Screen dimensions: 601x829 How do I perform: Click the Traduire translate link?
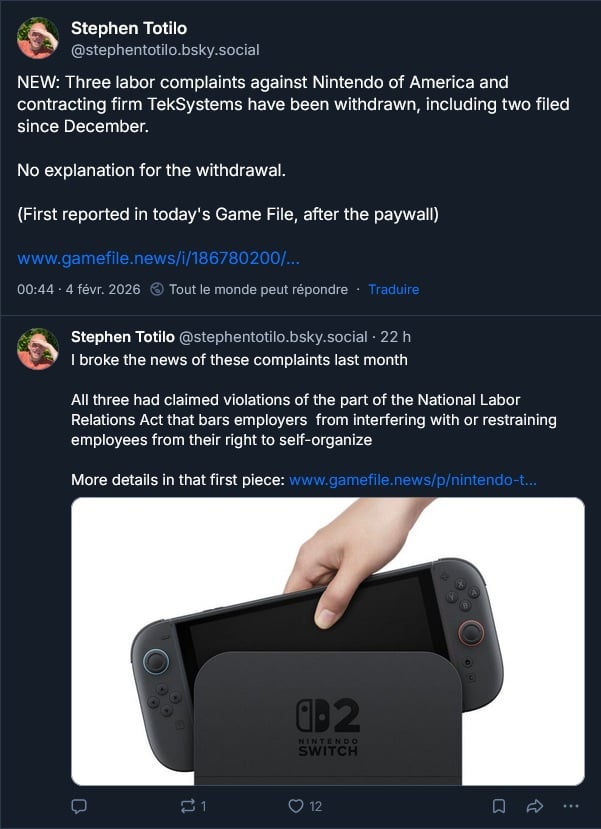pyautogui.click(x=394, y=289)
